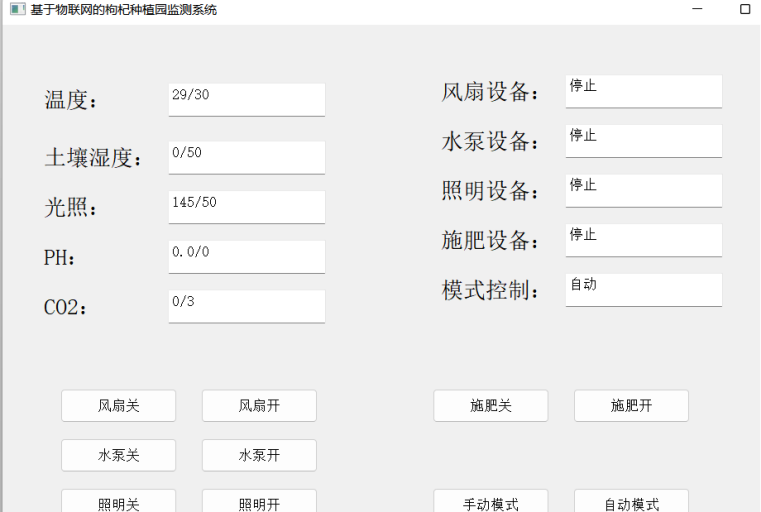Viewport: 761px width, 512px height.
Task: Click the 风扇关 button
Action: (x=118, y=406)
